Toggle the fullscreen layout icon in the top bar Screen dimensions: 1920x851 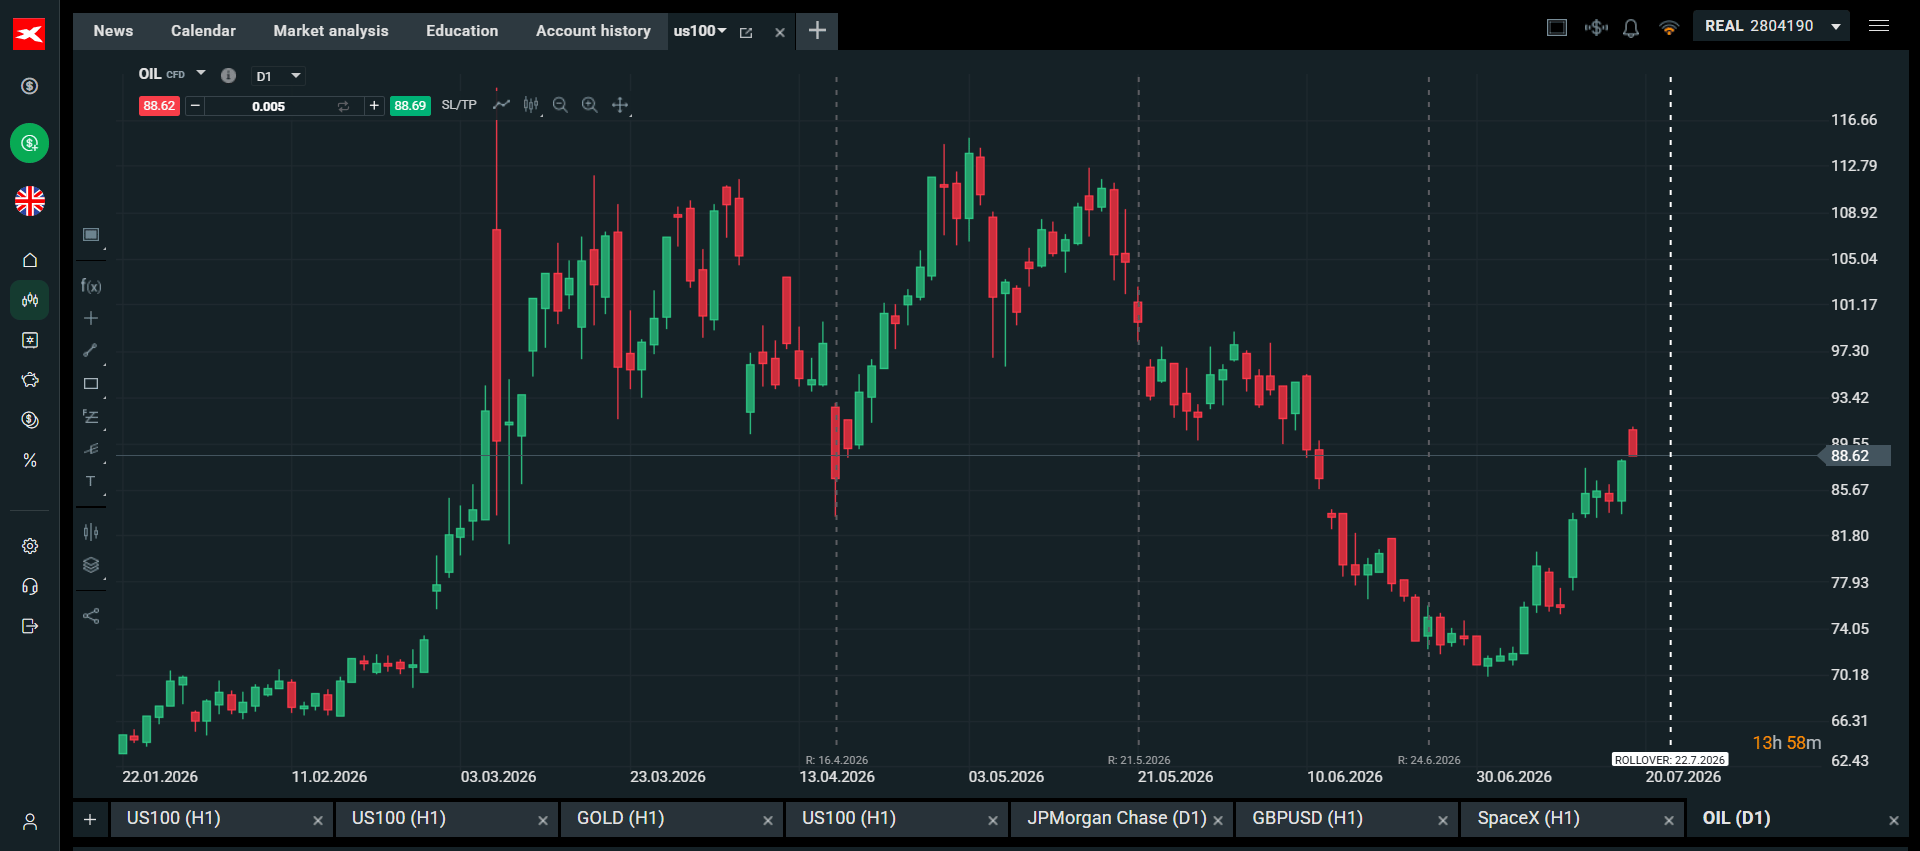[1557, 27]
